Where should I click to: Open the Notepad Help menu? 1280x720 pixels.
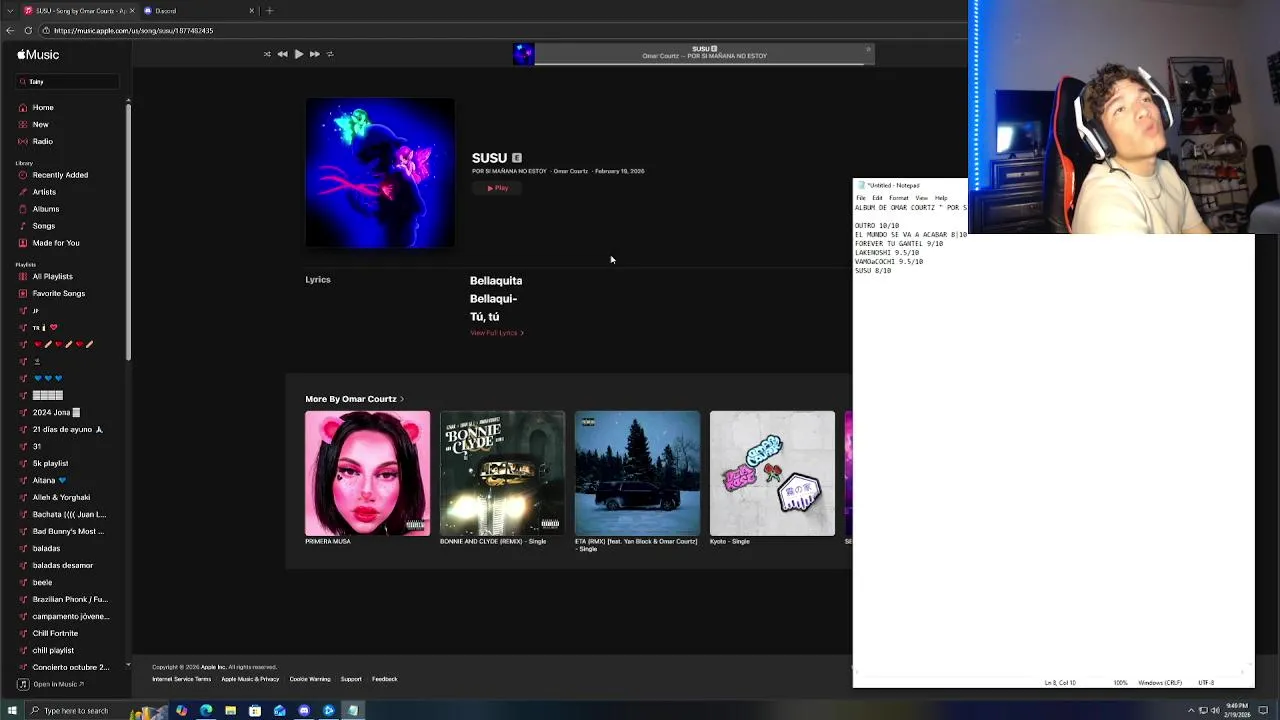coord(941,198)
